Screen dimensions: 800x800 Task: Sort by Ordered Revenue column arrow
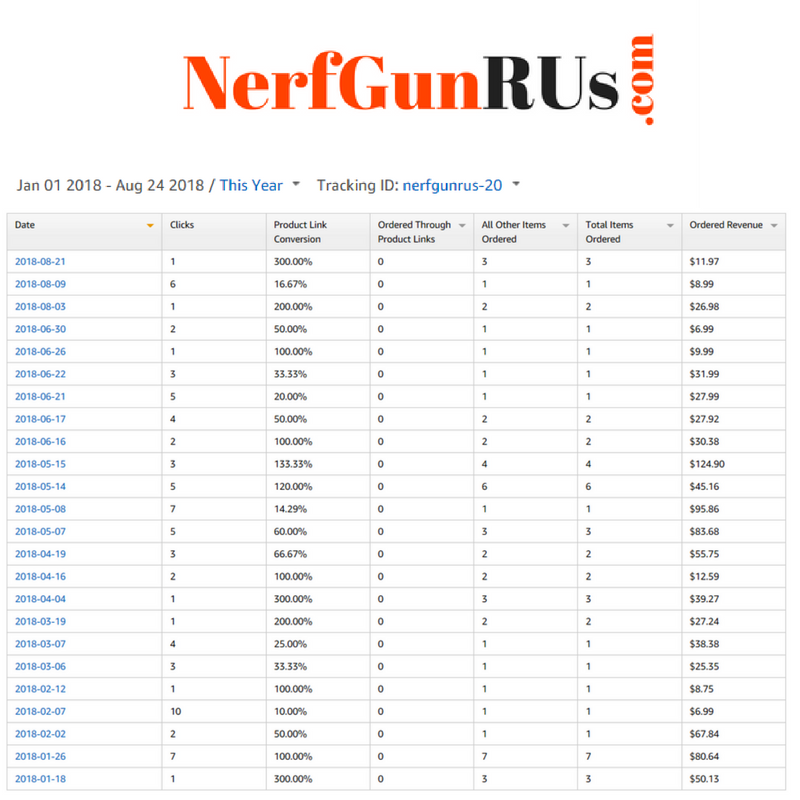774,226
